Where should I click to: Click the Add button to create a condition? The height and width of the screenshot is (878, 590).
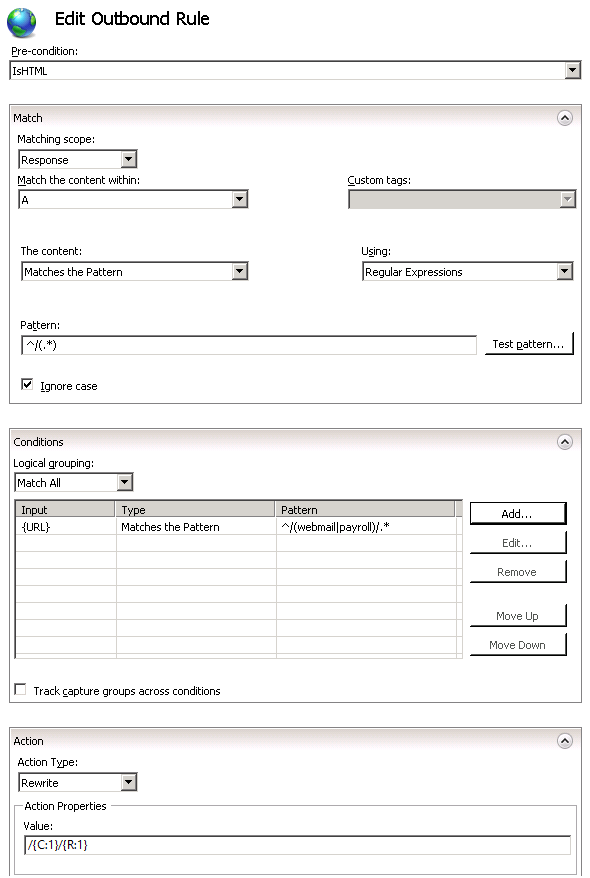[x=518, y=513]
